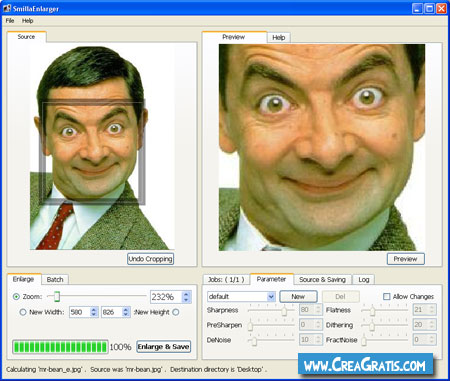The image size is (450, 381).
Task: Decrease zoom percentage with spinner down arrow
Action: (x=186, y=299)
